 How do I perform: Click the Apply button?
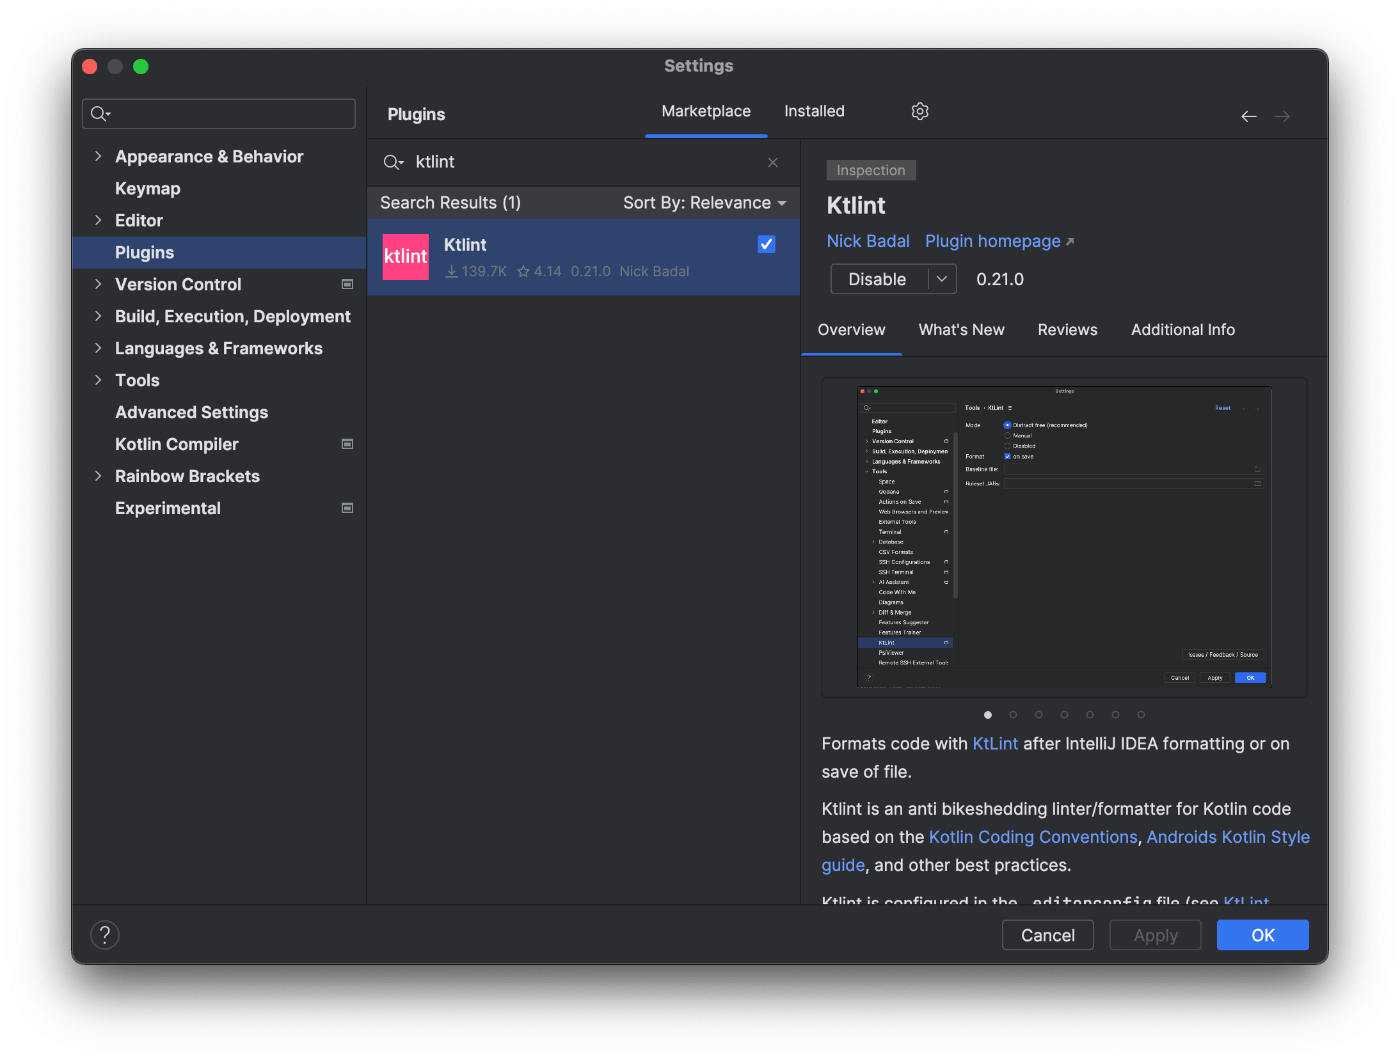click(x=1155, y=935)
